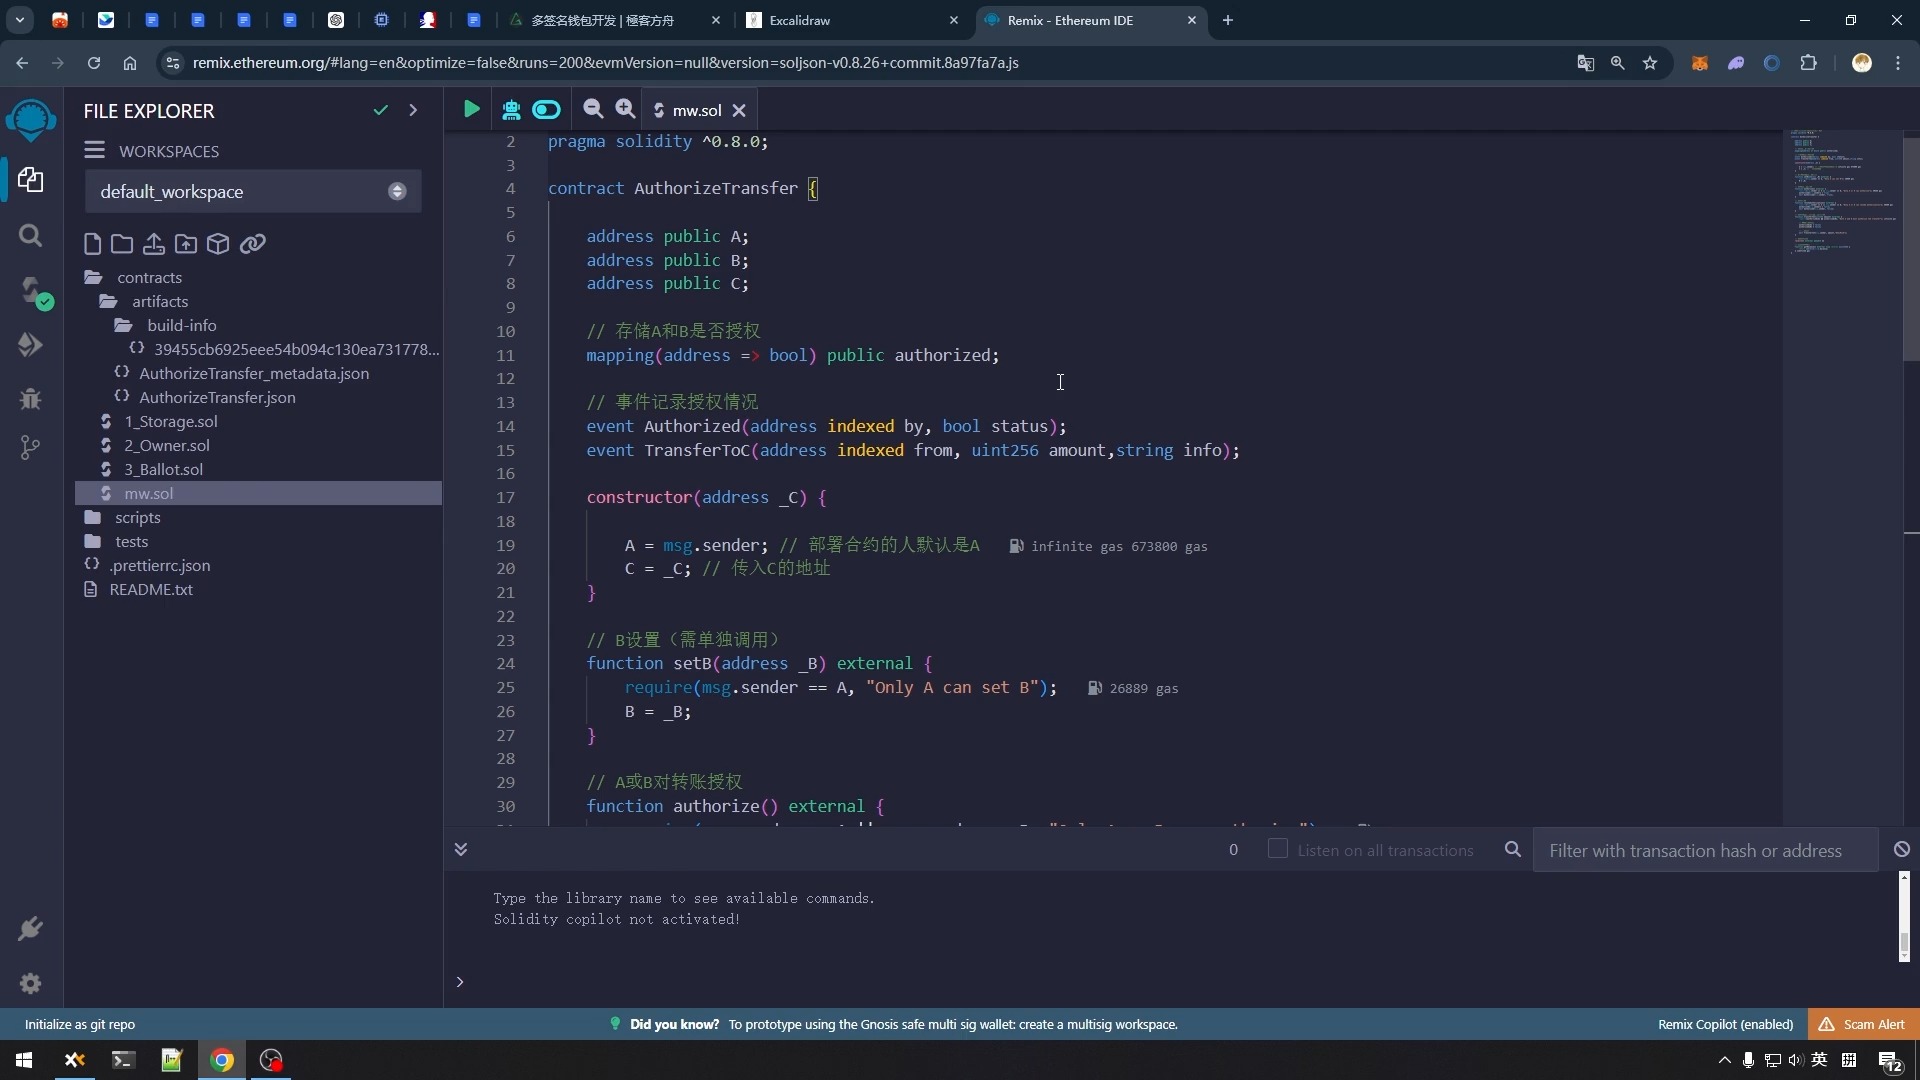The height and width of the screenshot is (1080, 1920).
Task: Expand the artifacts folder in explorer
Action: (x=158, y=301)
